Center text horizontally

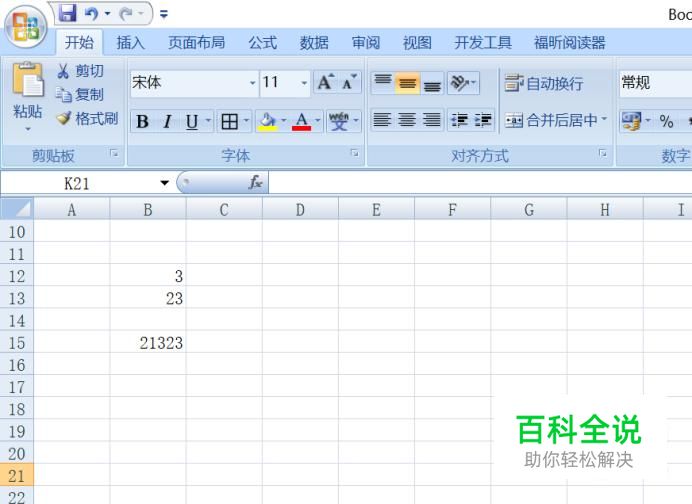(407, 120)
